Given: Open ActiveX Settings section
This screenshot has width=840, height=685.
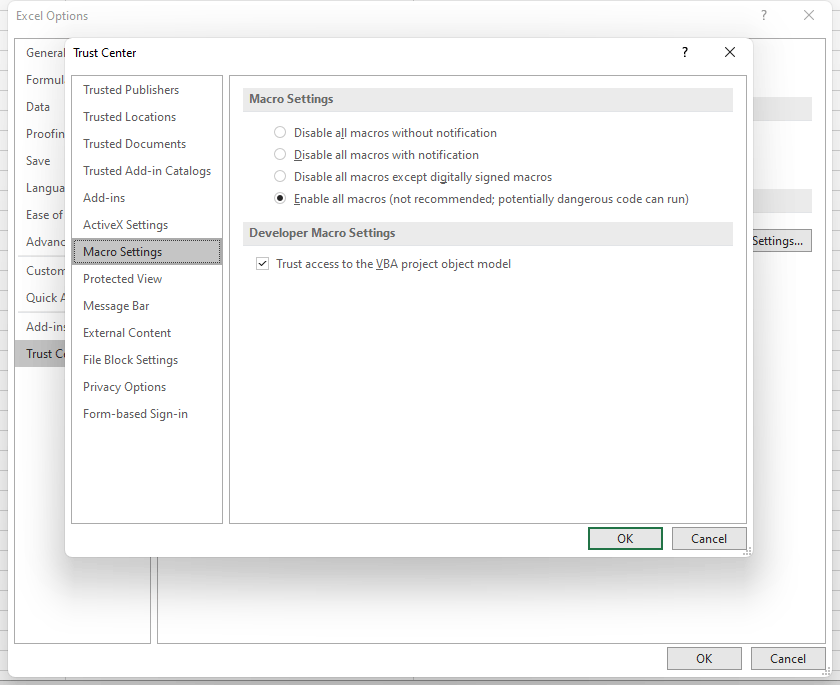Looking at the screenshot, I should tap(147, 225).
